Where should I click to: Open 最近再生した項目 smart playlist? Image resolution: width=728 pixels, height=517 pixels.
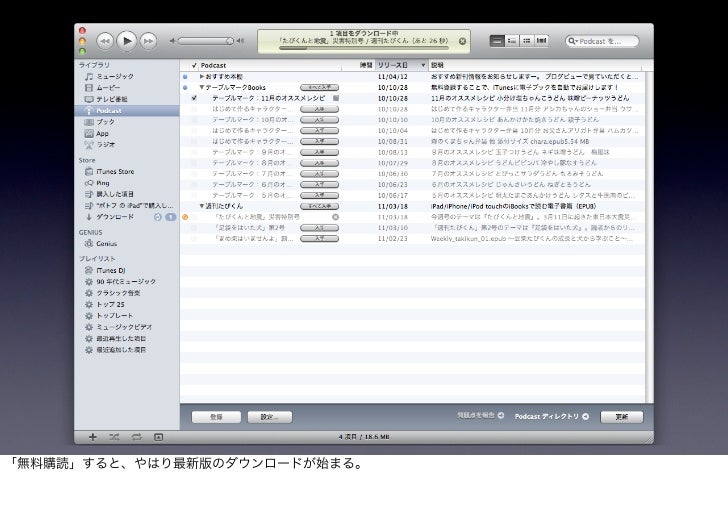tap(115, 339)
